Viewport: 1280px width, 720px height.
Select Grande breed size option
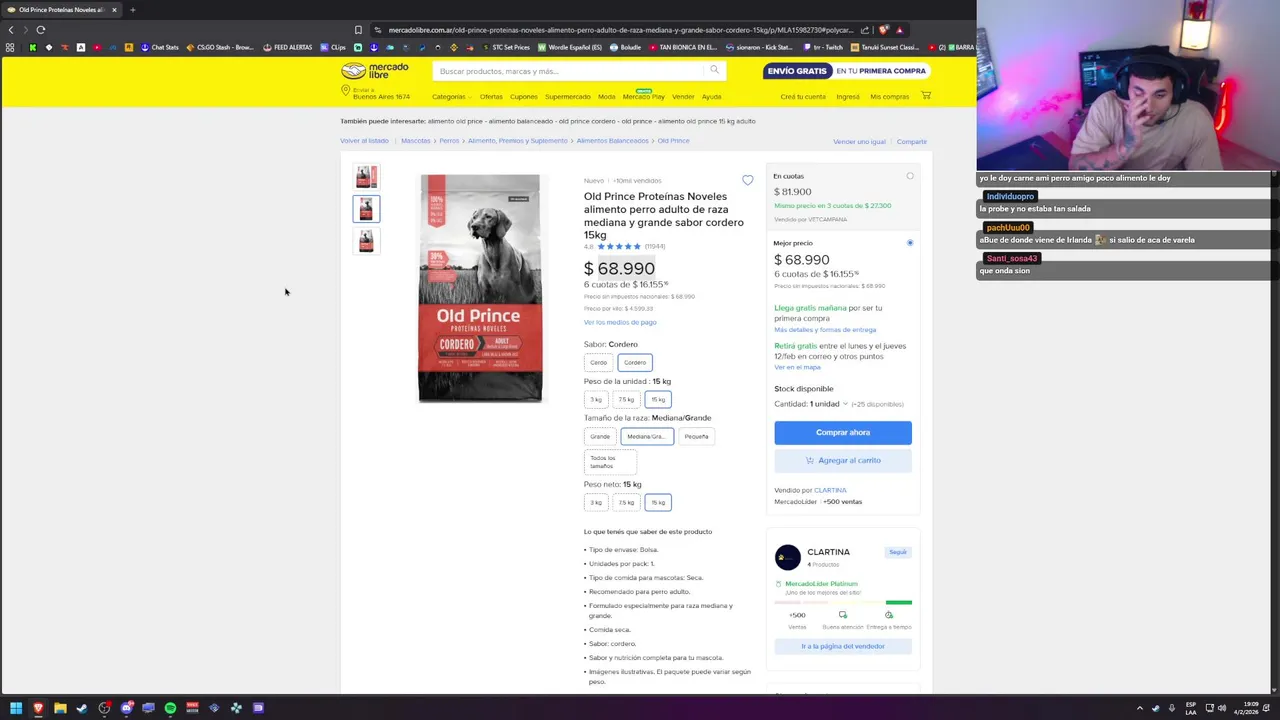[600, 436]
